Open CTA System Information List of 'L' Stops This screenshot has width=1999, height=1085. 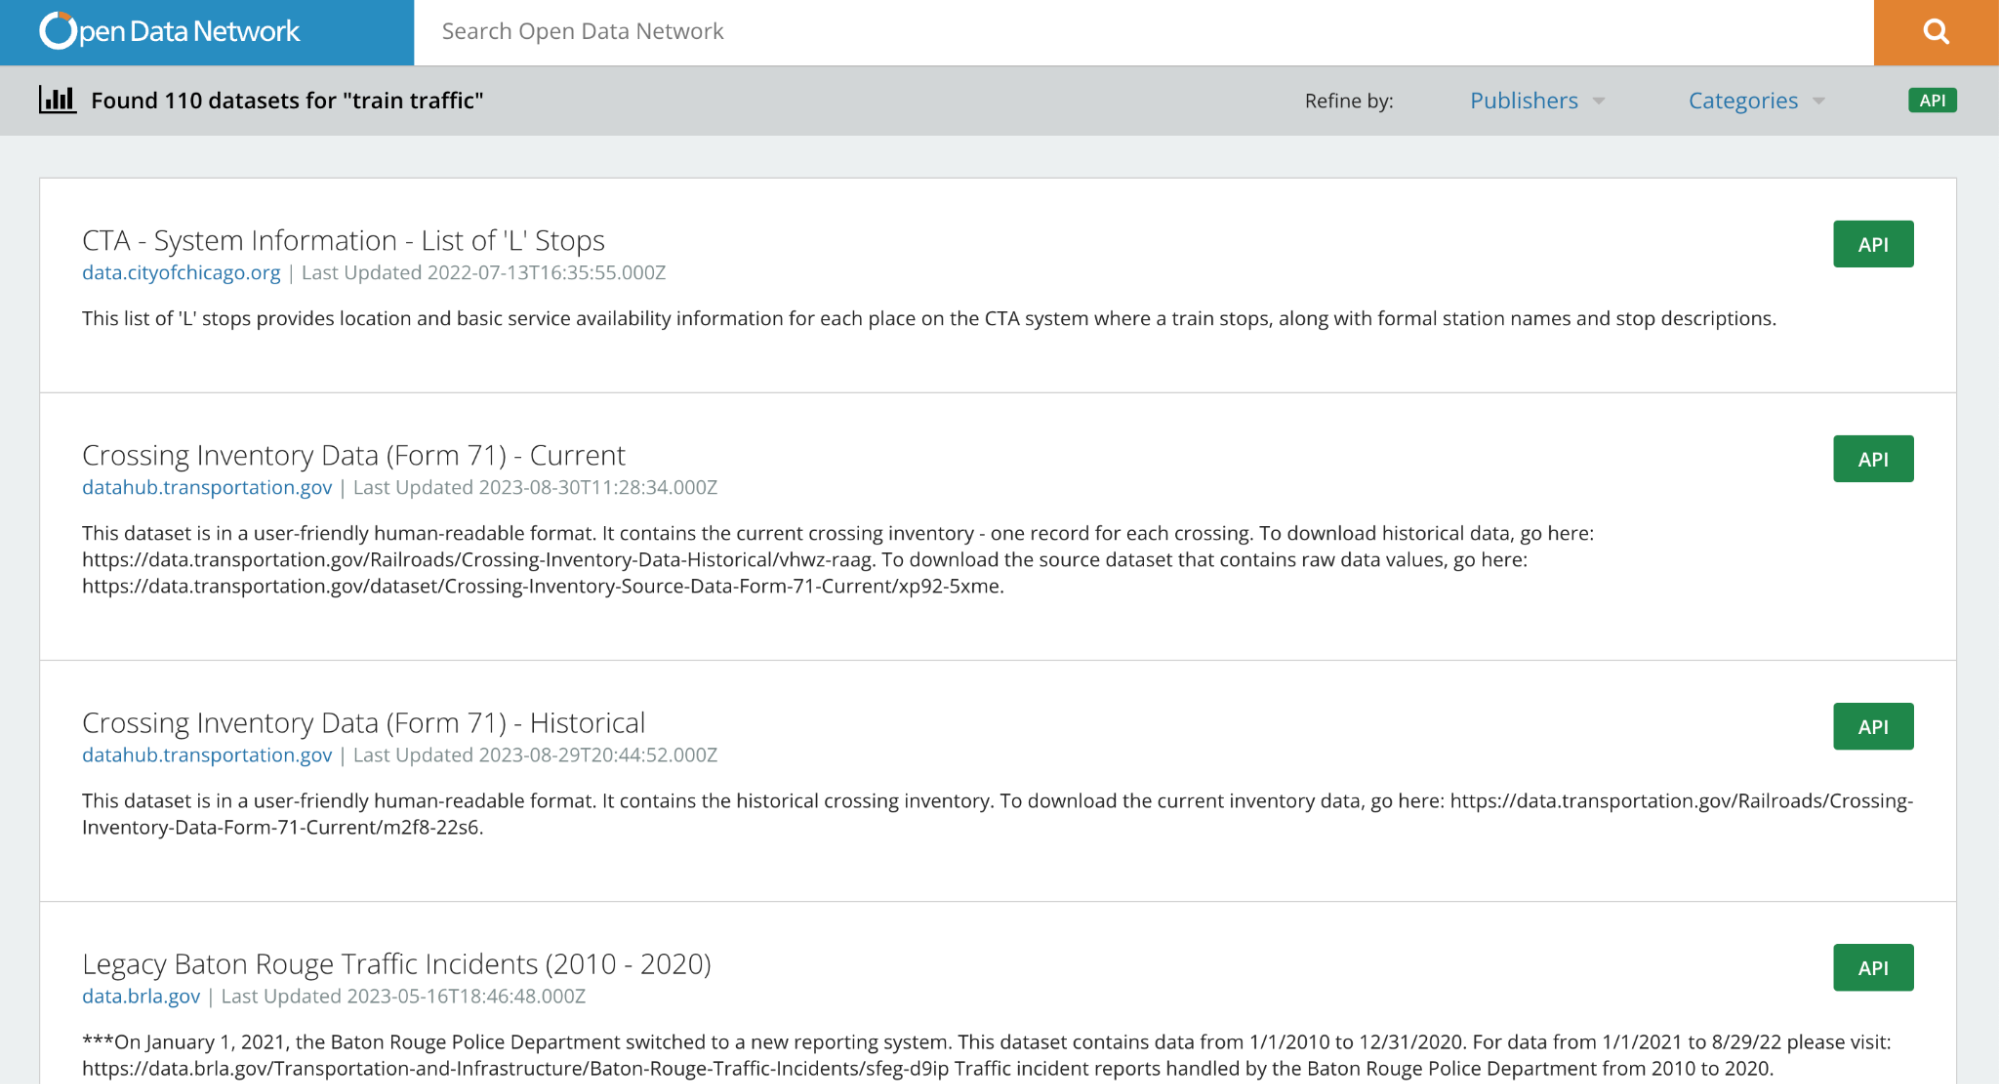tap(343, 241)
